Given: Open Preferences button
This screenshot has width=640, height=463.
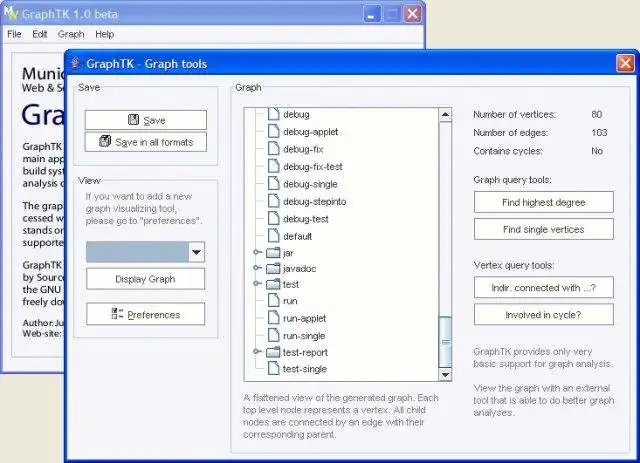Looking at the screenshot, I should pyautogui.click(x=145, y=314).
